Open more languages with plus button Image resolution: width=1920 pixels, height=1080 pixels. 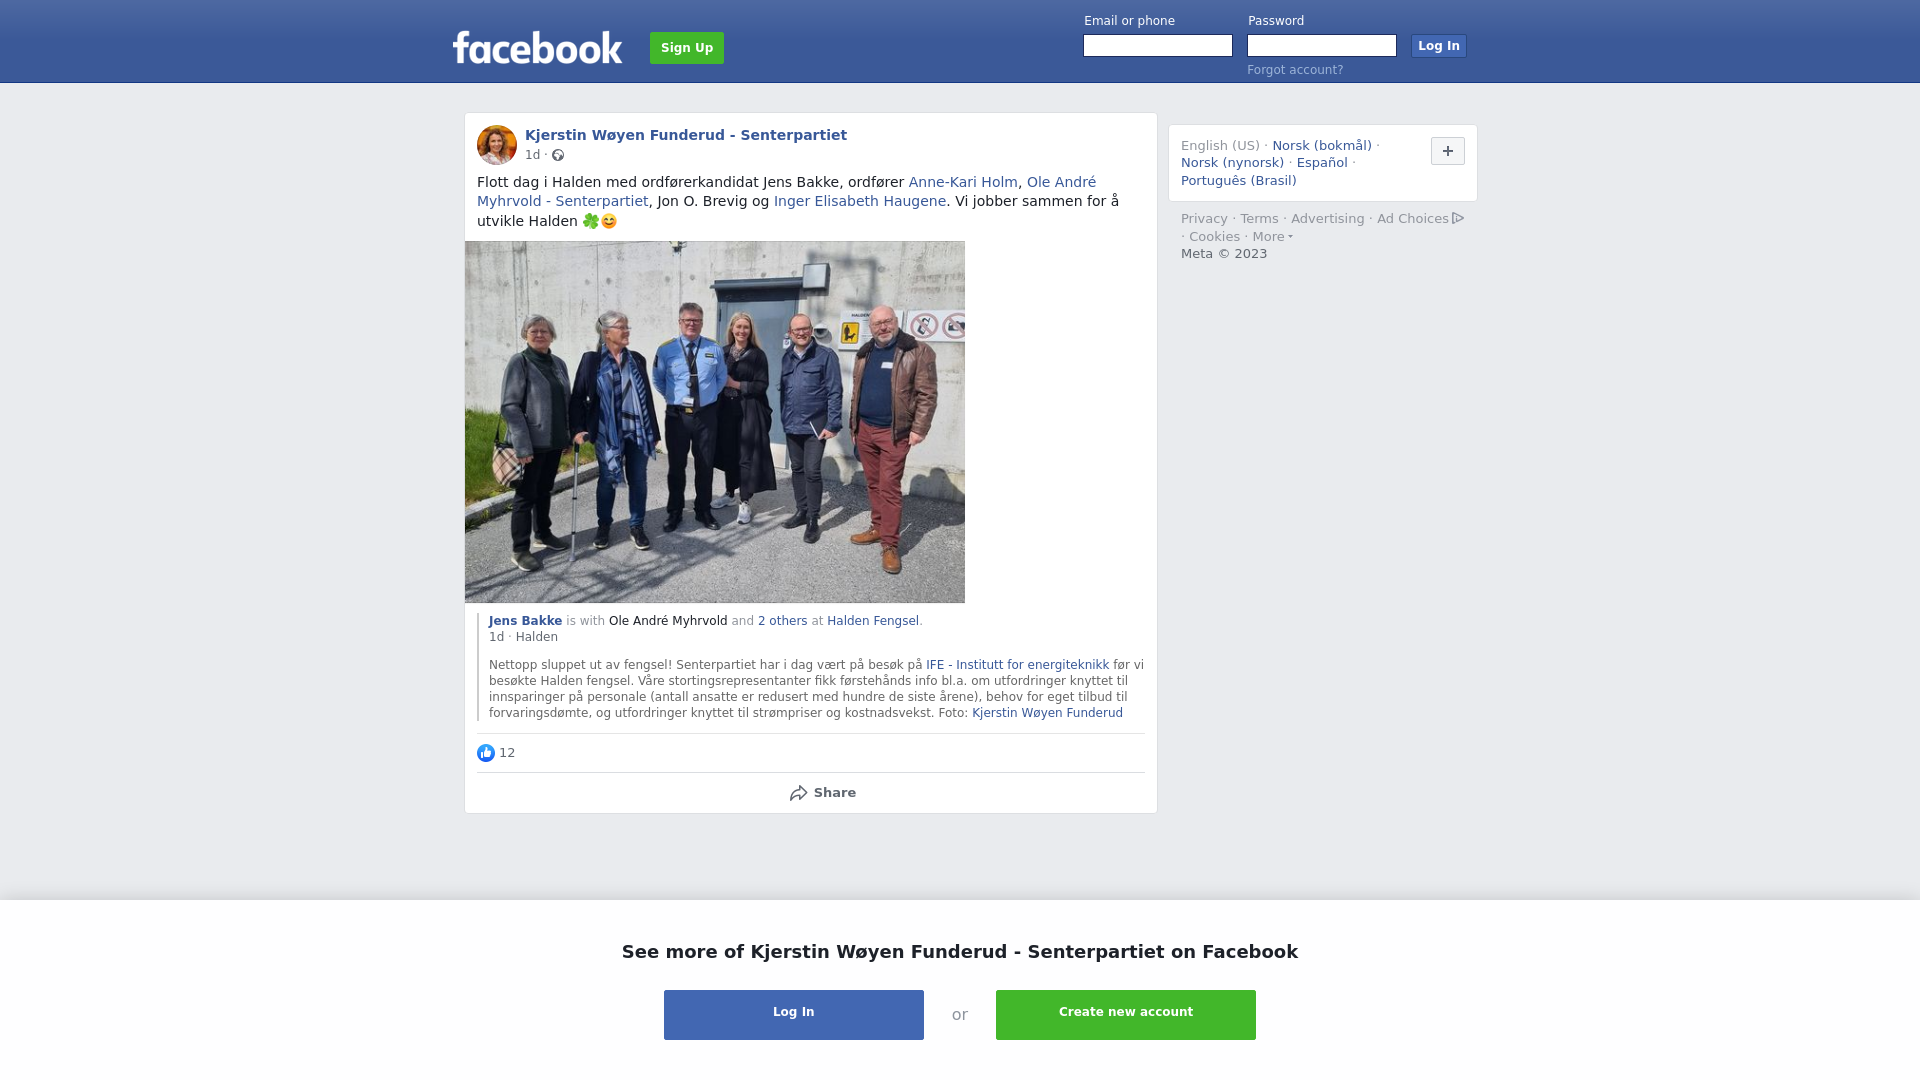[1448, 151]
